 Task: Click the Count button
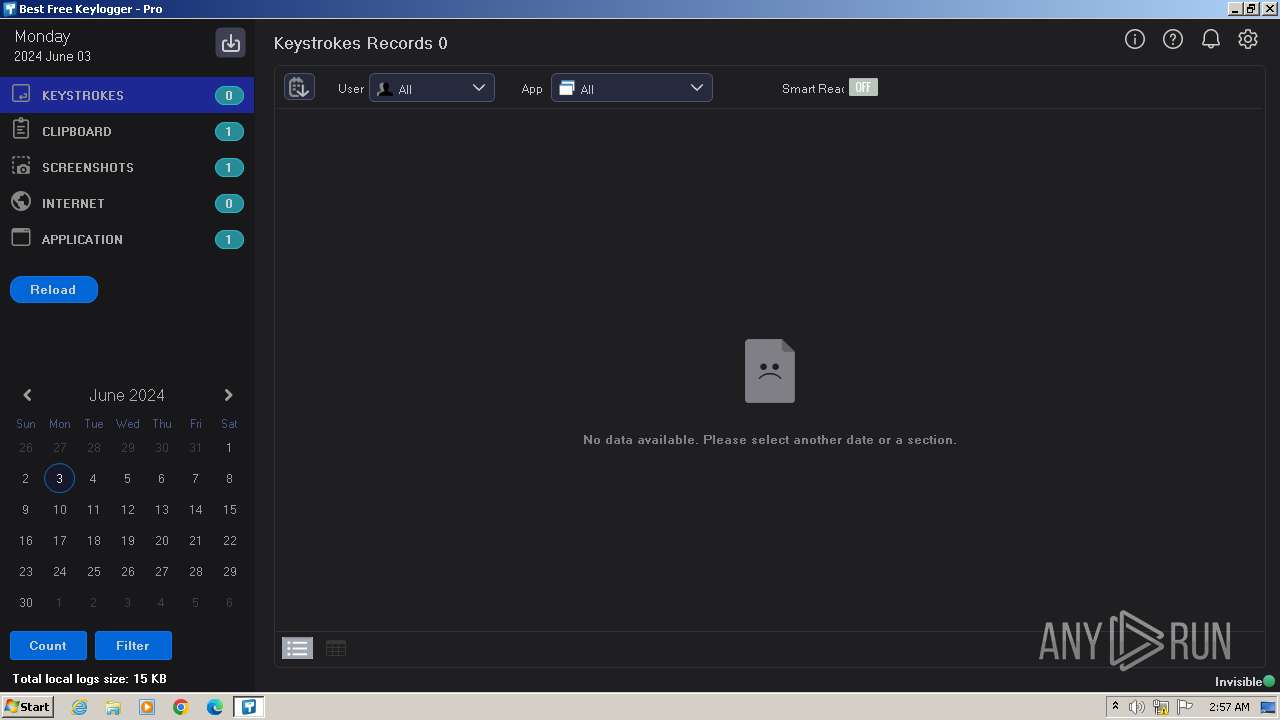tap(48, 645)
